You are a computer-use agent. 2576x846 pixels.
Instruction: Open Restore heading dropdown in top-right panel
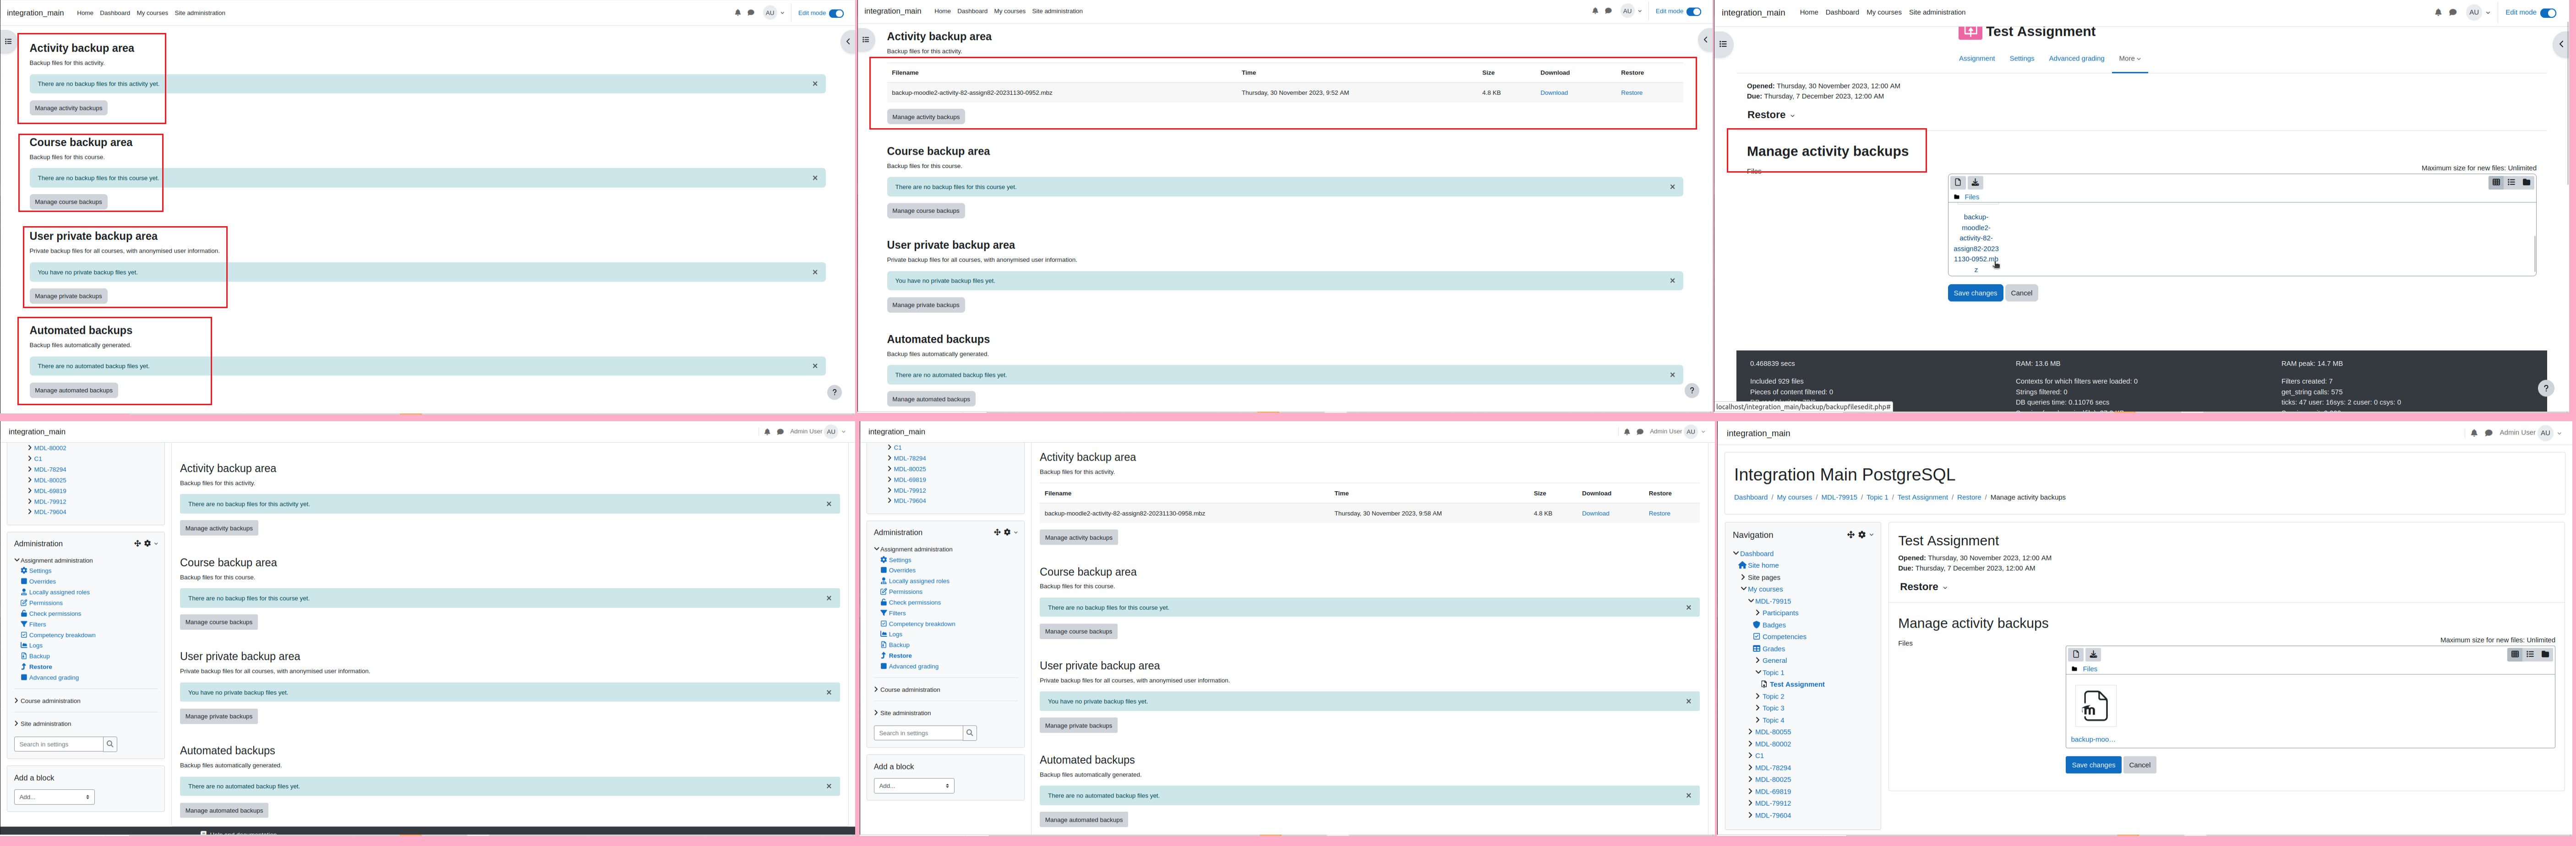click(x=1771, y=115)
